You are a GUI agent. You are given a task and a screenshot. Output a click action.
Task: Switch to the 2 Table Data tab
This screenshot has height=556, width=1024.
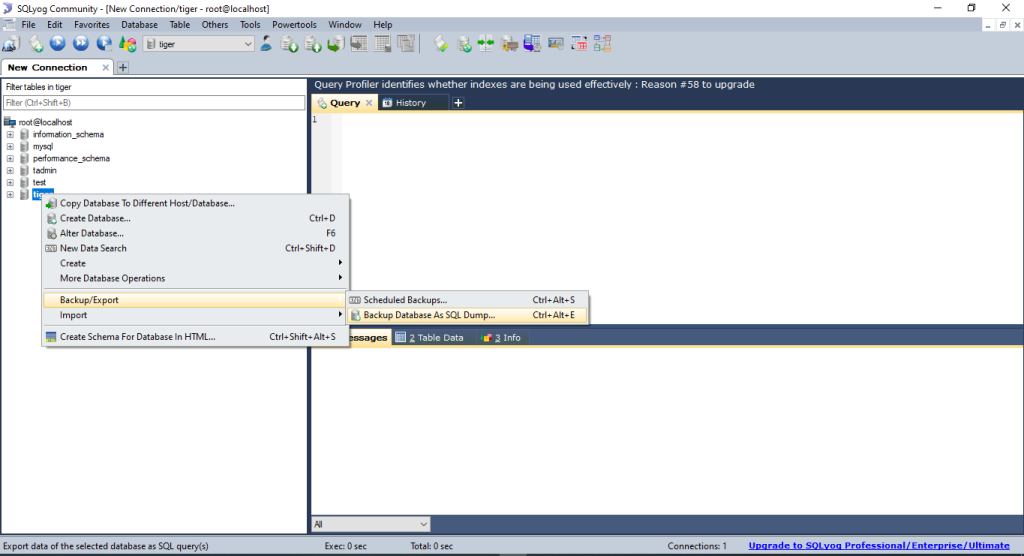430,338
